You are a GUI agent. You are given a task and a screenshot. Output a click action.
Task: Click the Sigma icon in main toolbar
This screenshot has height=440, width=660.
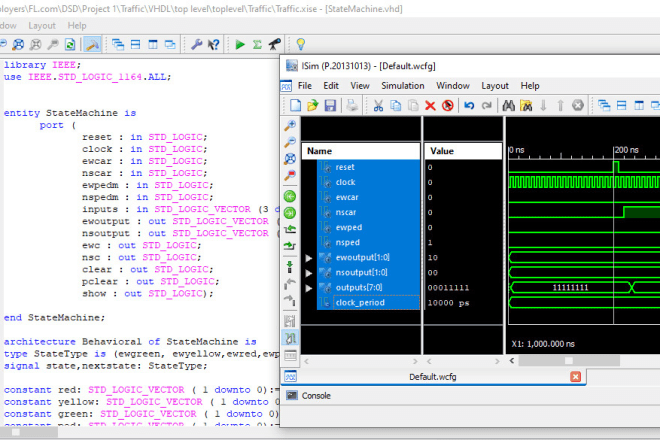pyautogui.click(x=257, y=44)
